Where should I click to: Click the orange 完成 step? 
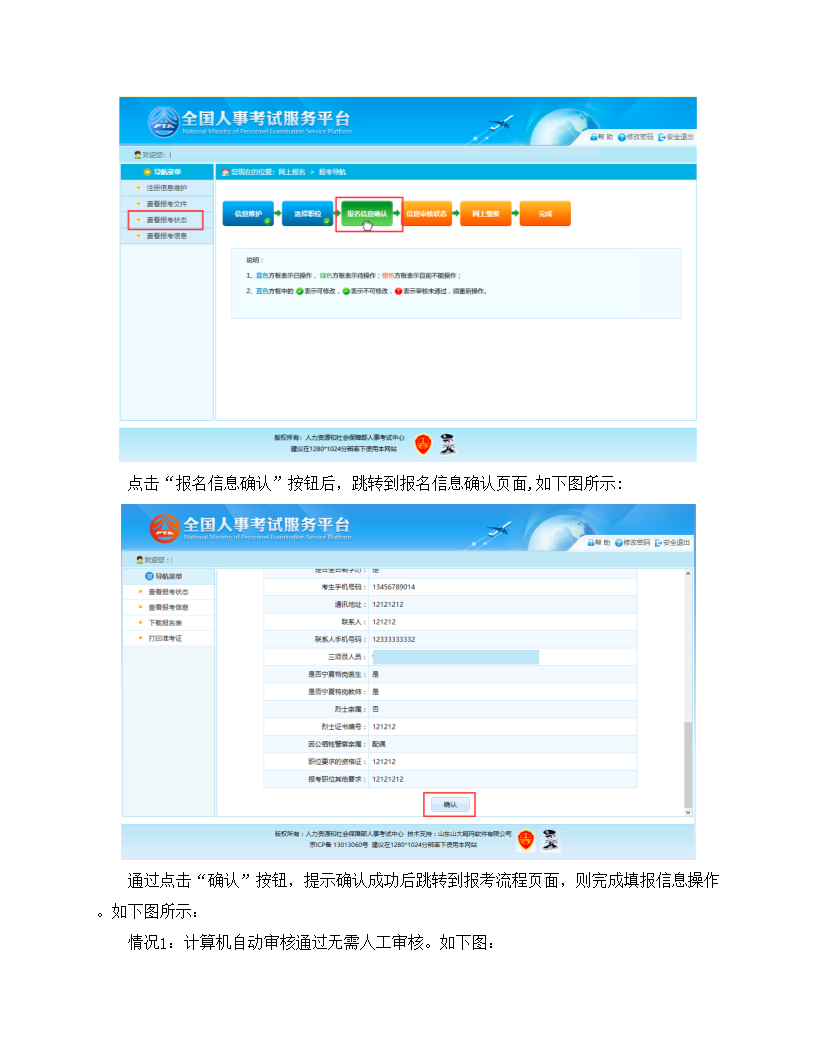tap(545, 213)
